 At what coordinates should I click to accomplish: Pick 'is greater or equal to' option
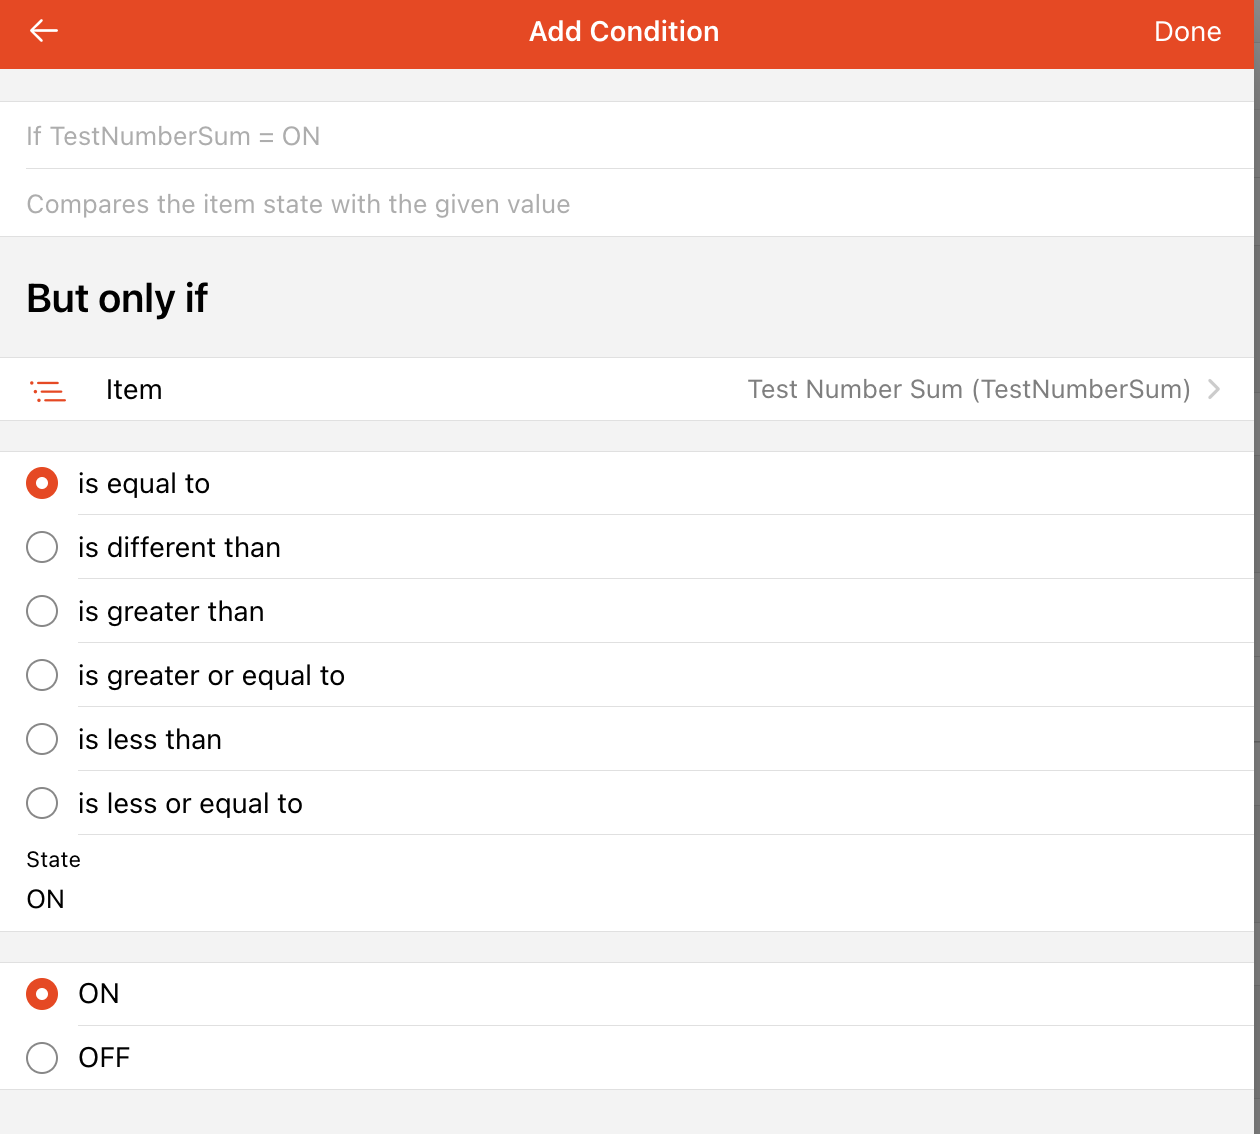[42, 675]
